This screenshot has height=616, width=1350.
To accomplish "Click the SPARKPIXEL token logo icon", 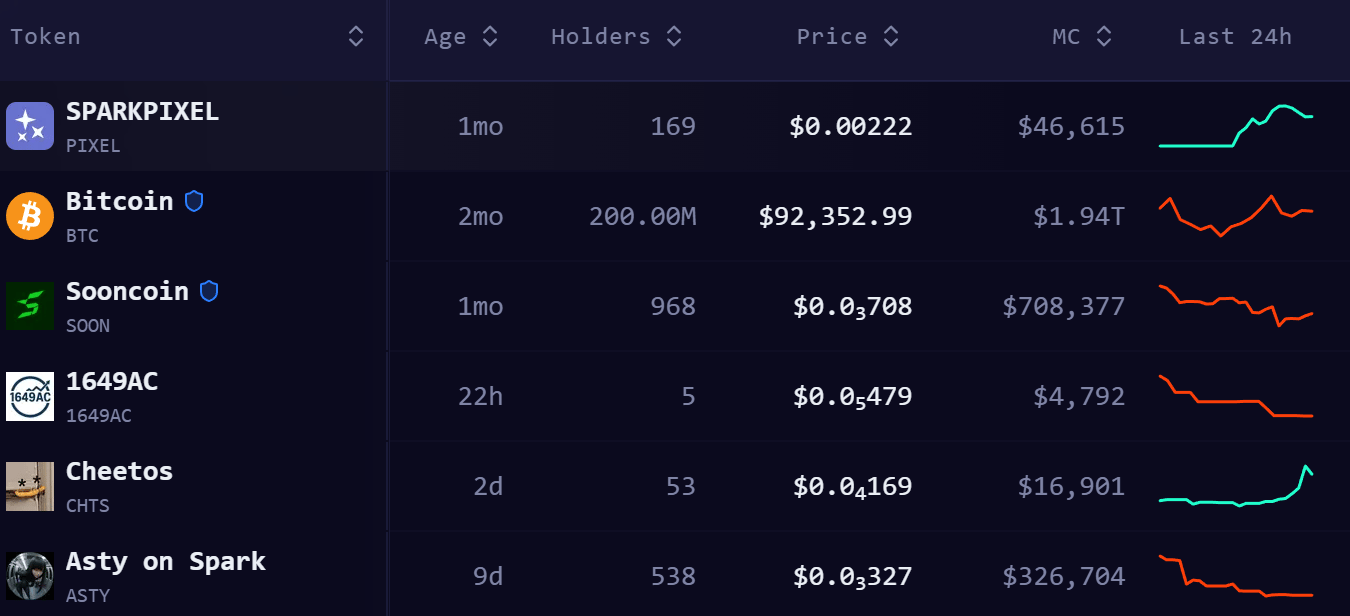I will click(x=30, y=126).
